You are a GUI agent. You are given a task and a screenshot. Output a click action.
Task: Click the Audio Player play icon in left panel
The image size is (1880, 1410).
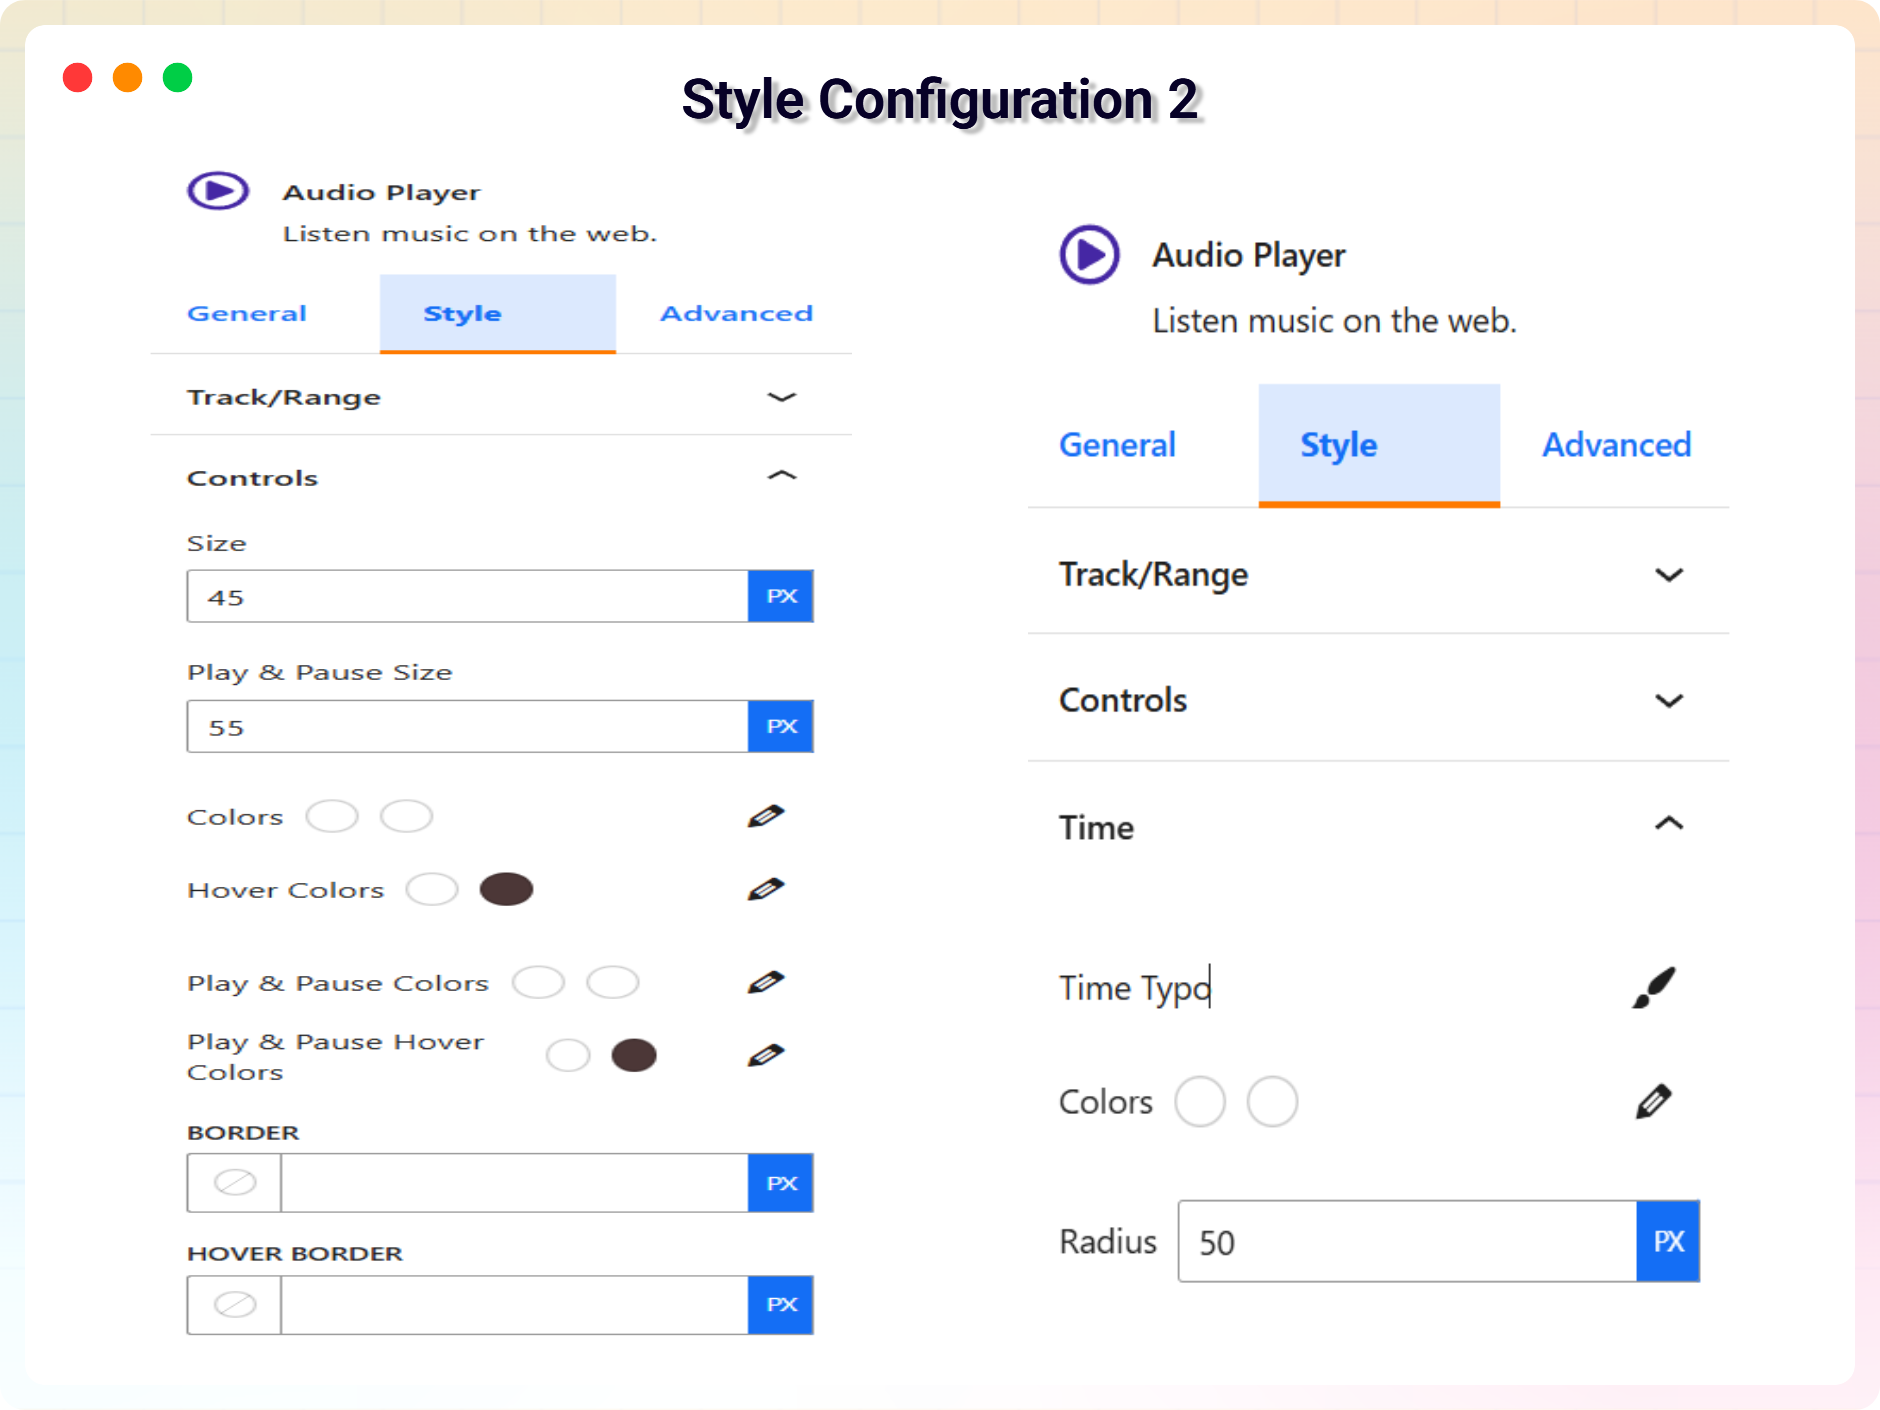tap(218, 190)
